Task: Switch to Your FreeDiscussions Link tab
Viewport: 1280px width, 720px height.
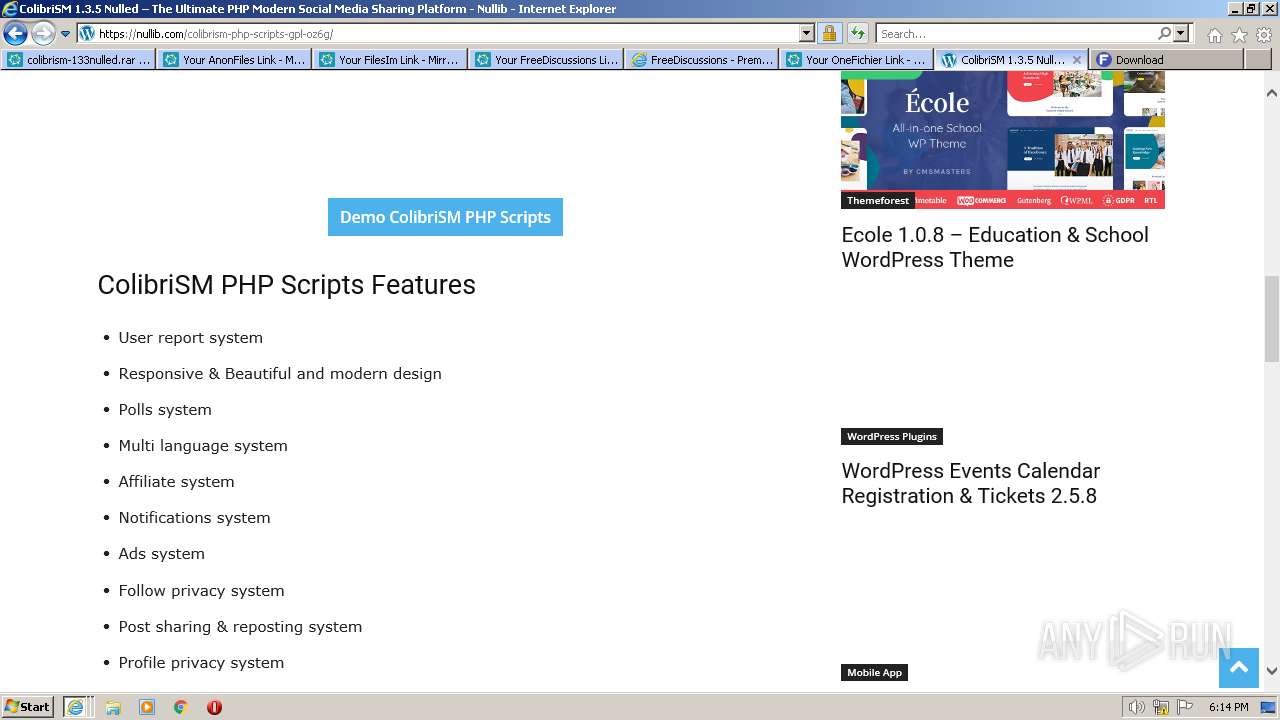Action: coord(547,60)
